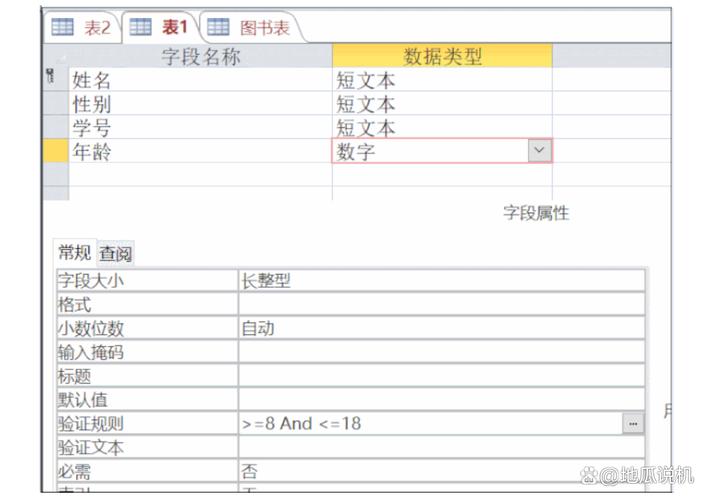Click the 短文本 data type for 学号
The height and width of the screenshot is (500, 708).
(x=442, y=127)
